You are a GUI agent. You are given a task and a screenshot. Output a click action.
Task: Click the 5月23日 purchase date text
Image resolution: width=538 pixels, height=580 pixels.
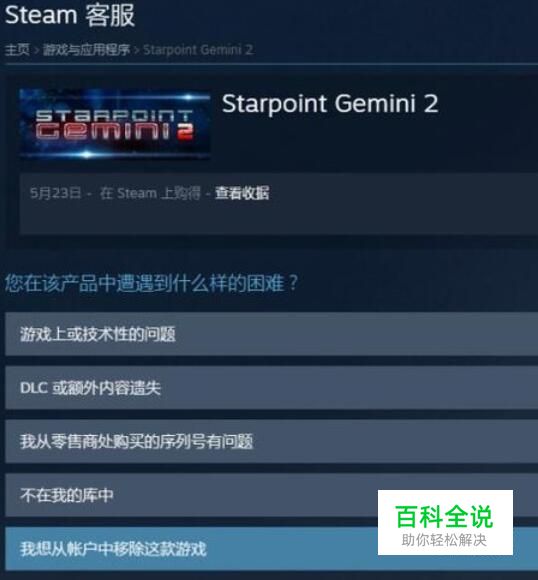56,193
